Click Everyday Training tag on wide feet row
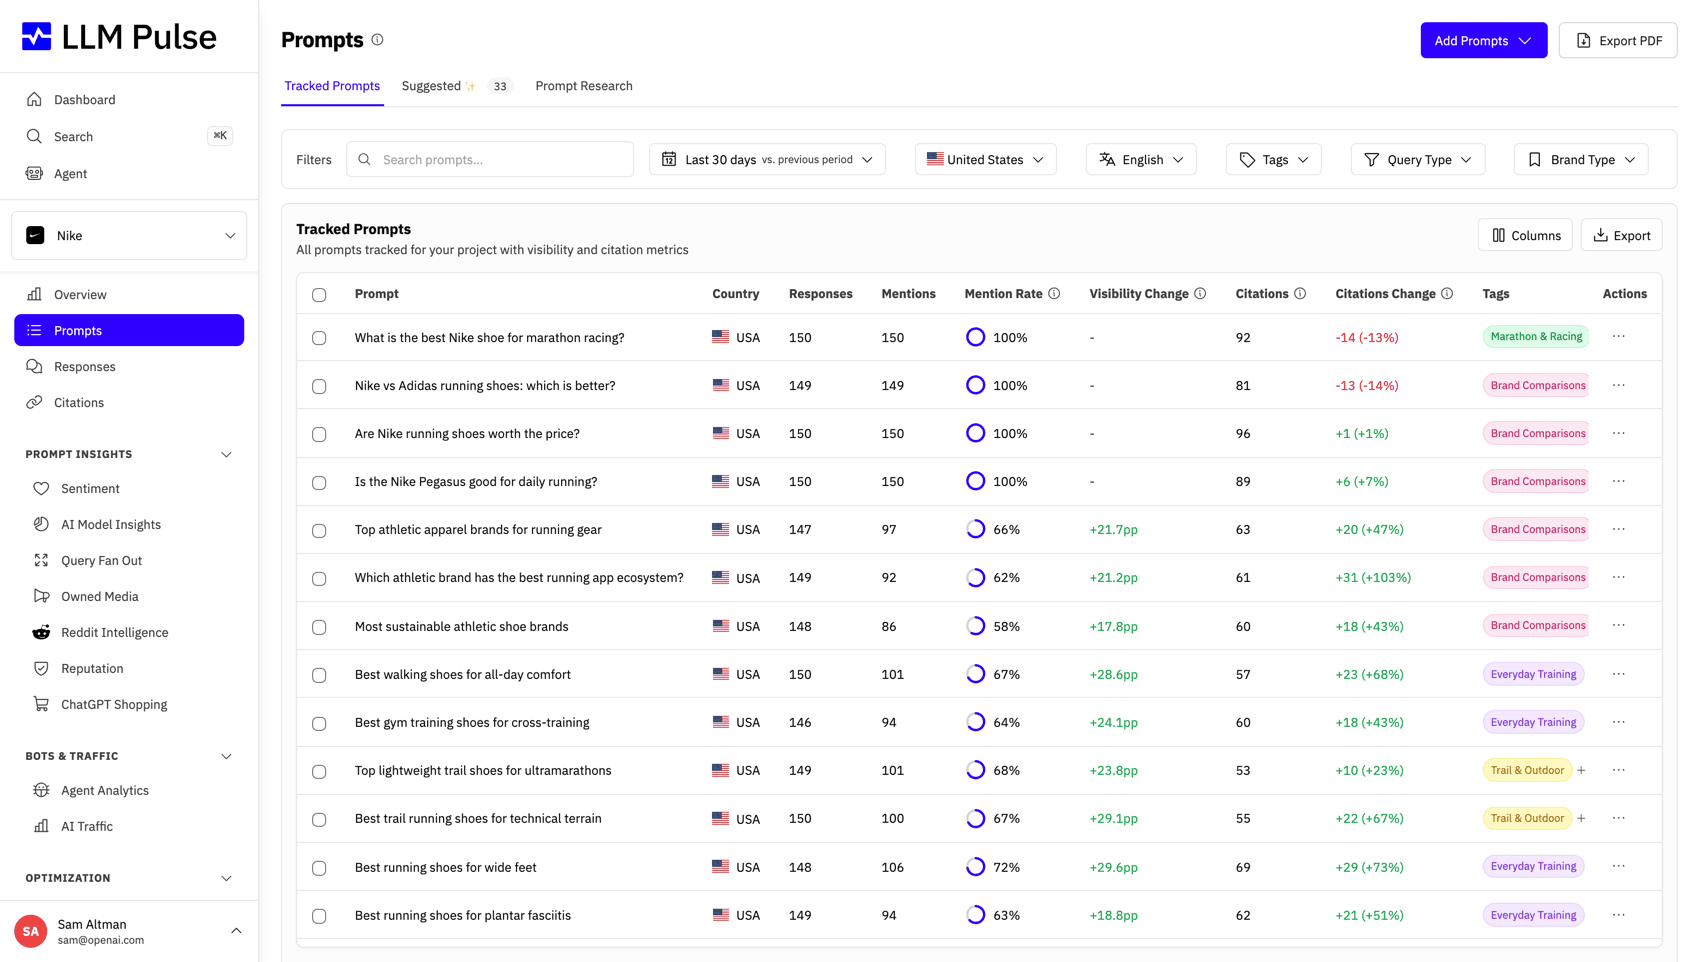 (x=1533, y=866)
